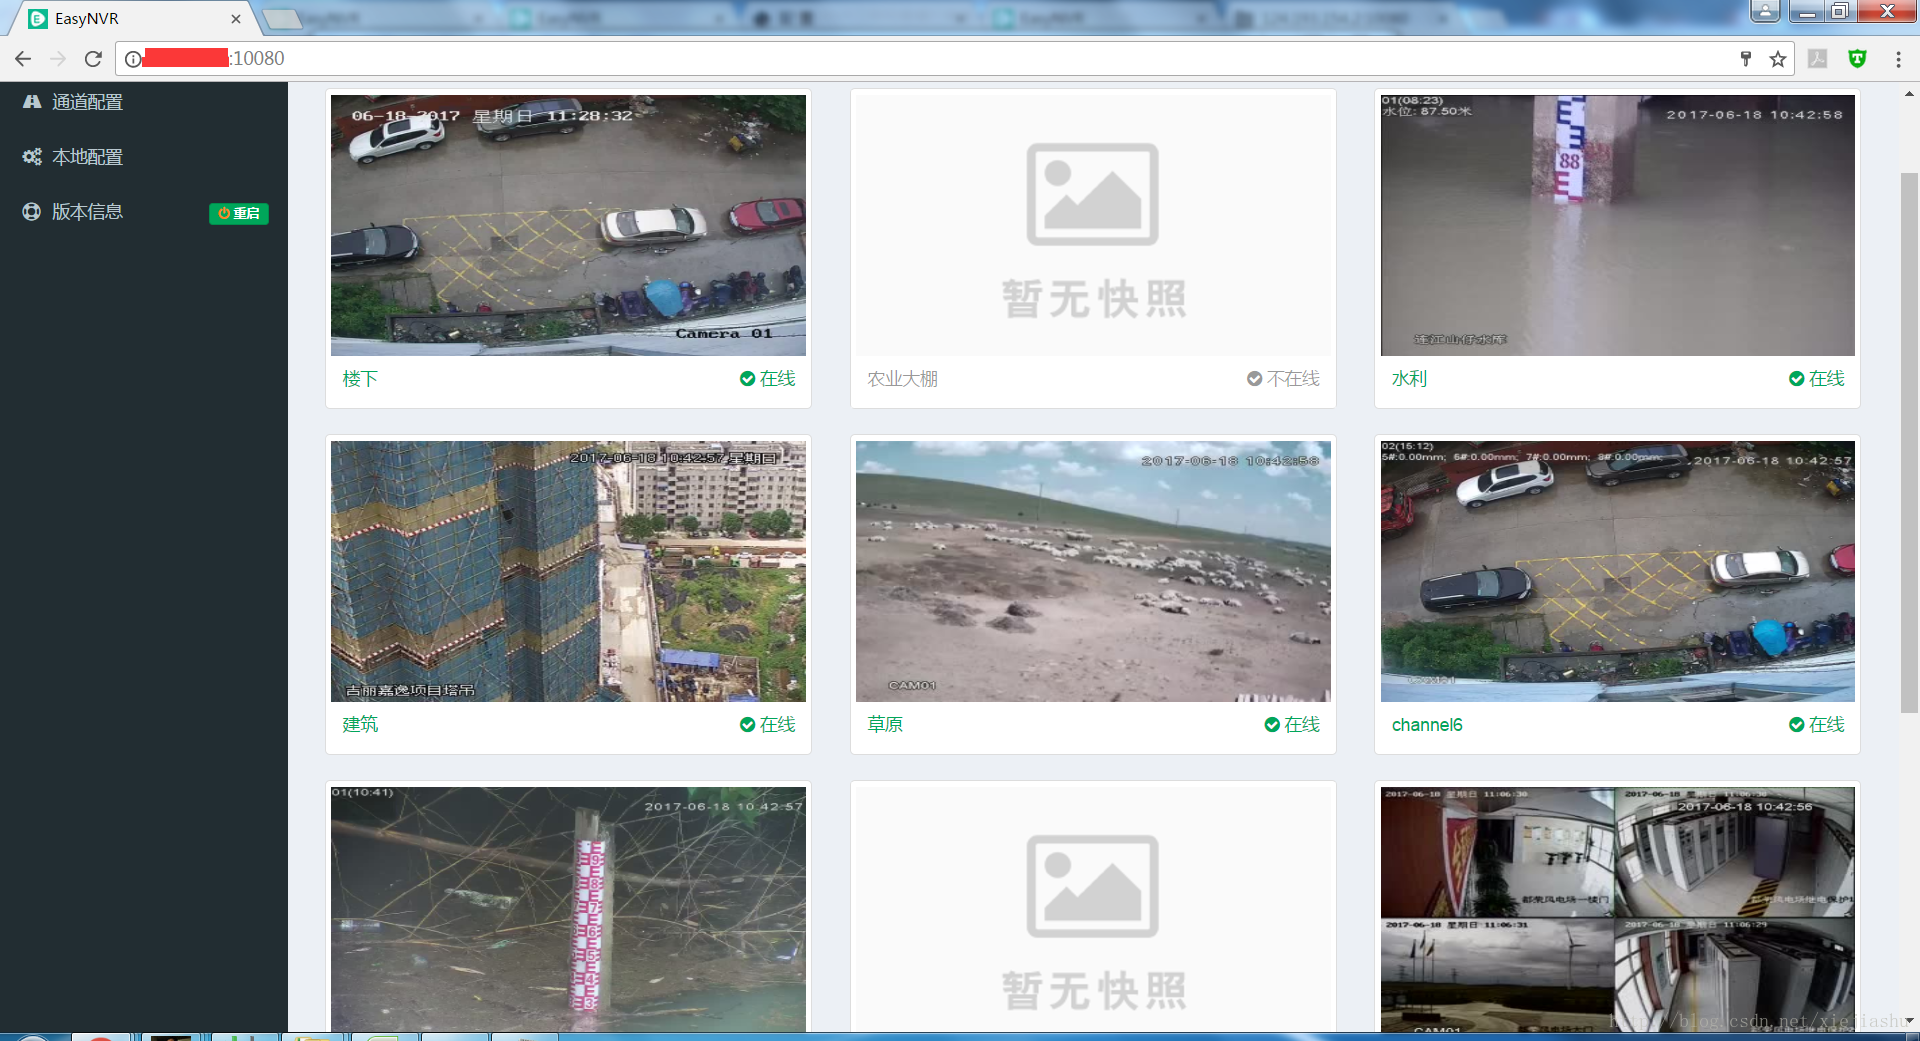Open the browser three-dot menu
This screenshot has height=1041, width=1920.
point(1898,58)
